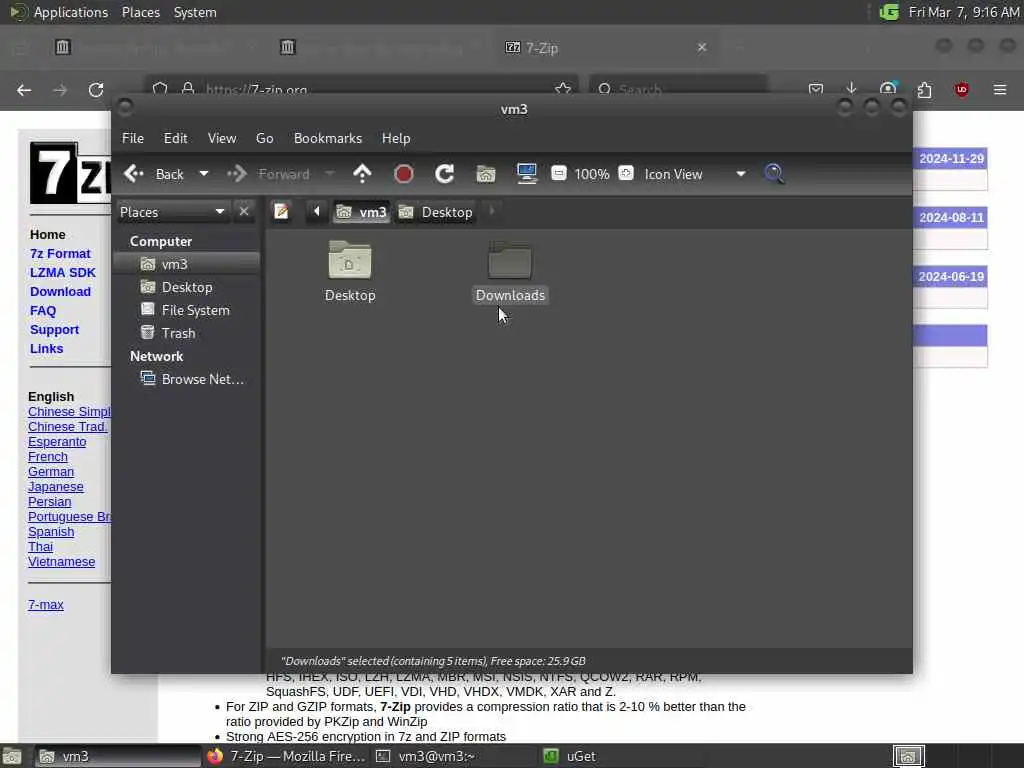Open the Firefox extensions puzzle icon
The width and height of the screenshot is (1024, 768).
pos(924,89)
